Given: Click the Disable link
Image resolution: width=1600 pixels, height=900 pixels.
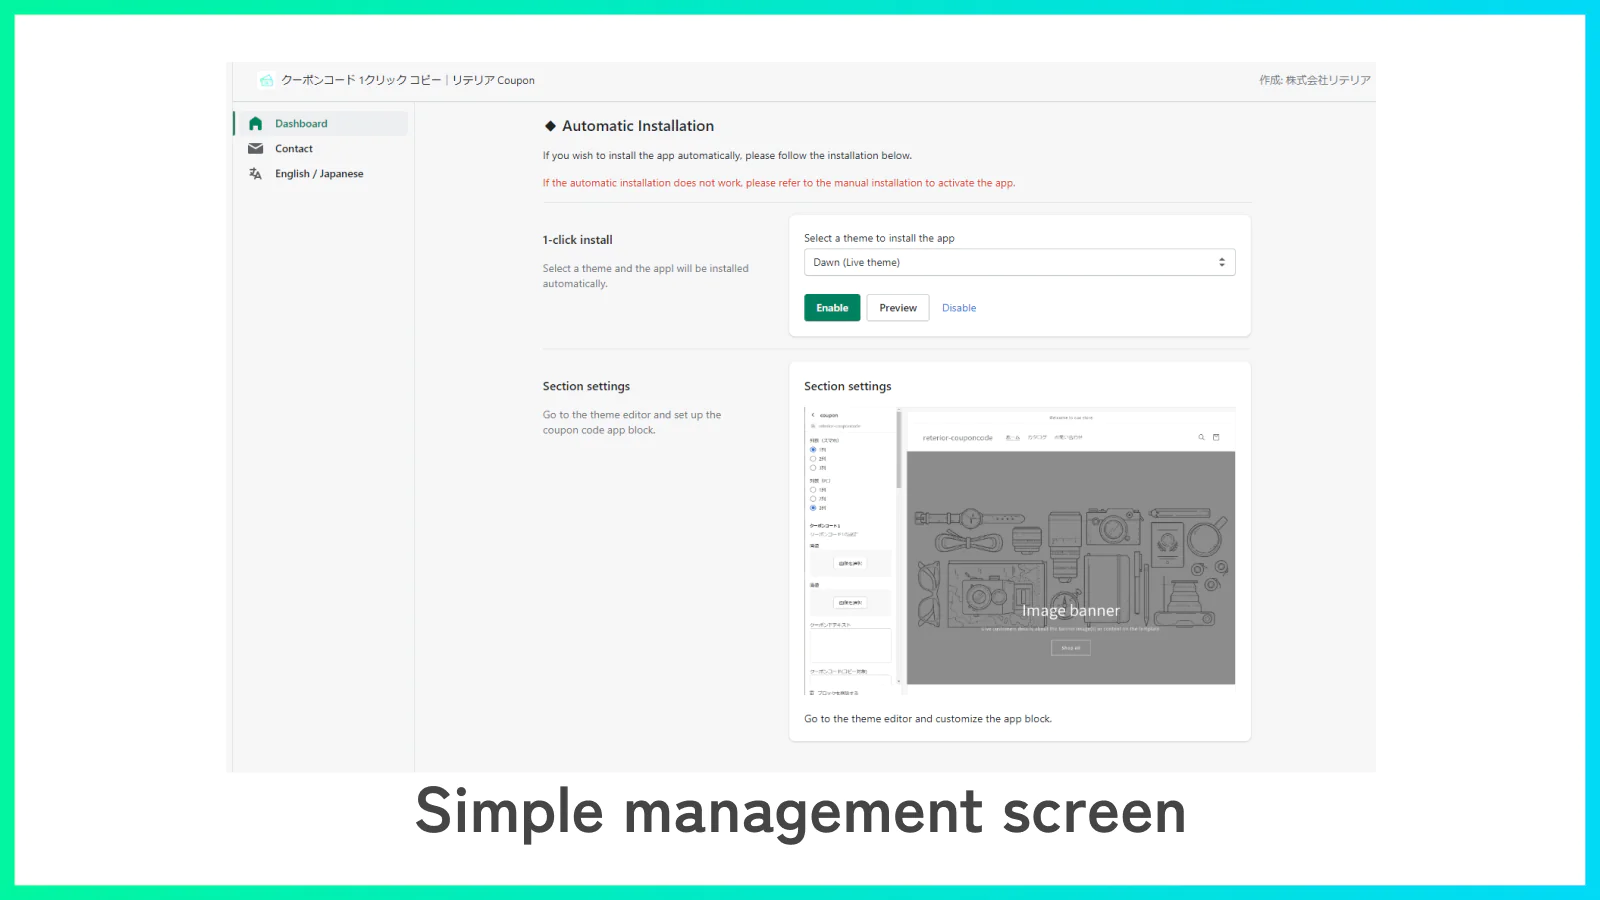Looking at the screenshot, I should [959, 308].
